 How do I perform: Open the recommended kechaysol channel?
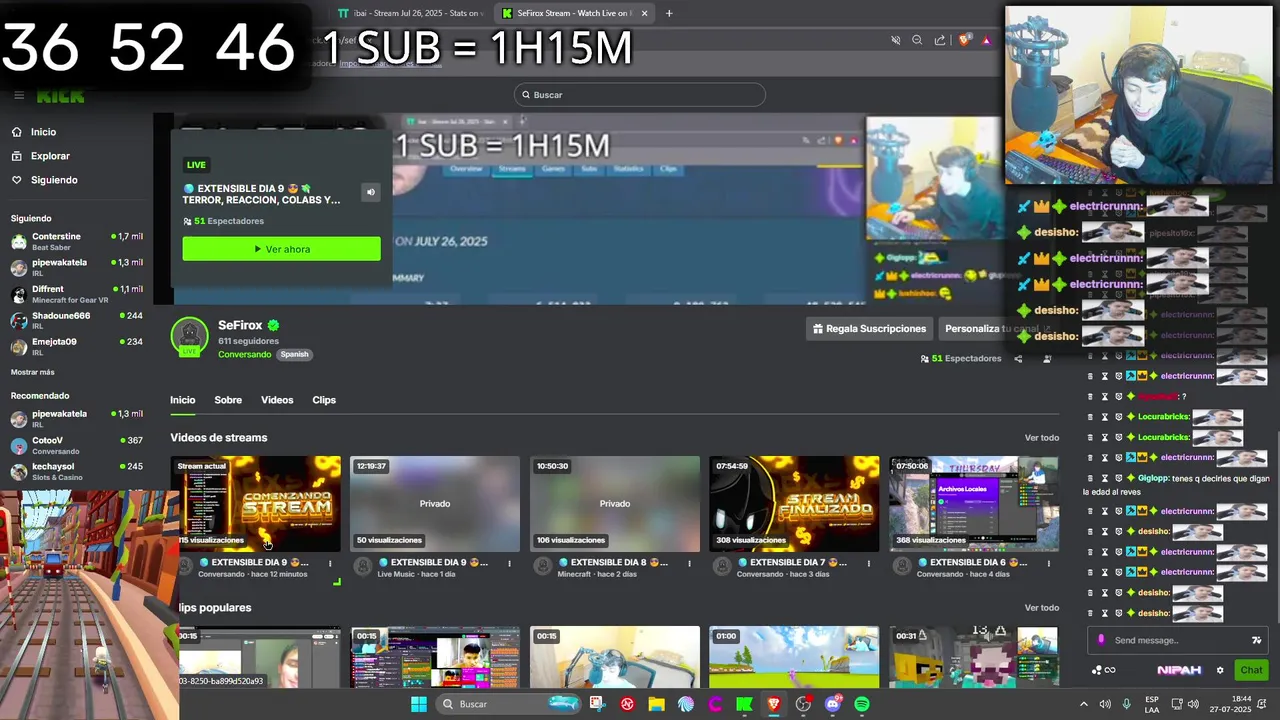pos(76,470)
